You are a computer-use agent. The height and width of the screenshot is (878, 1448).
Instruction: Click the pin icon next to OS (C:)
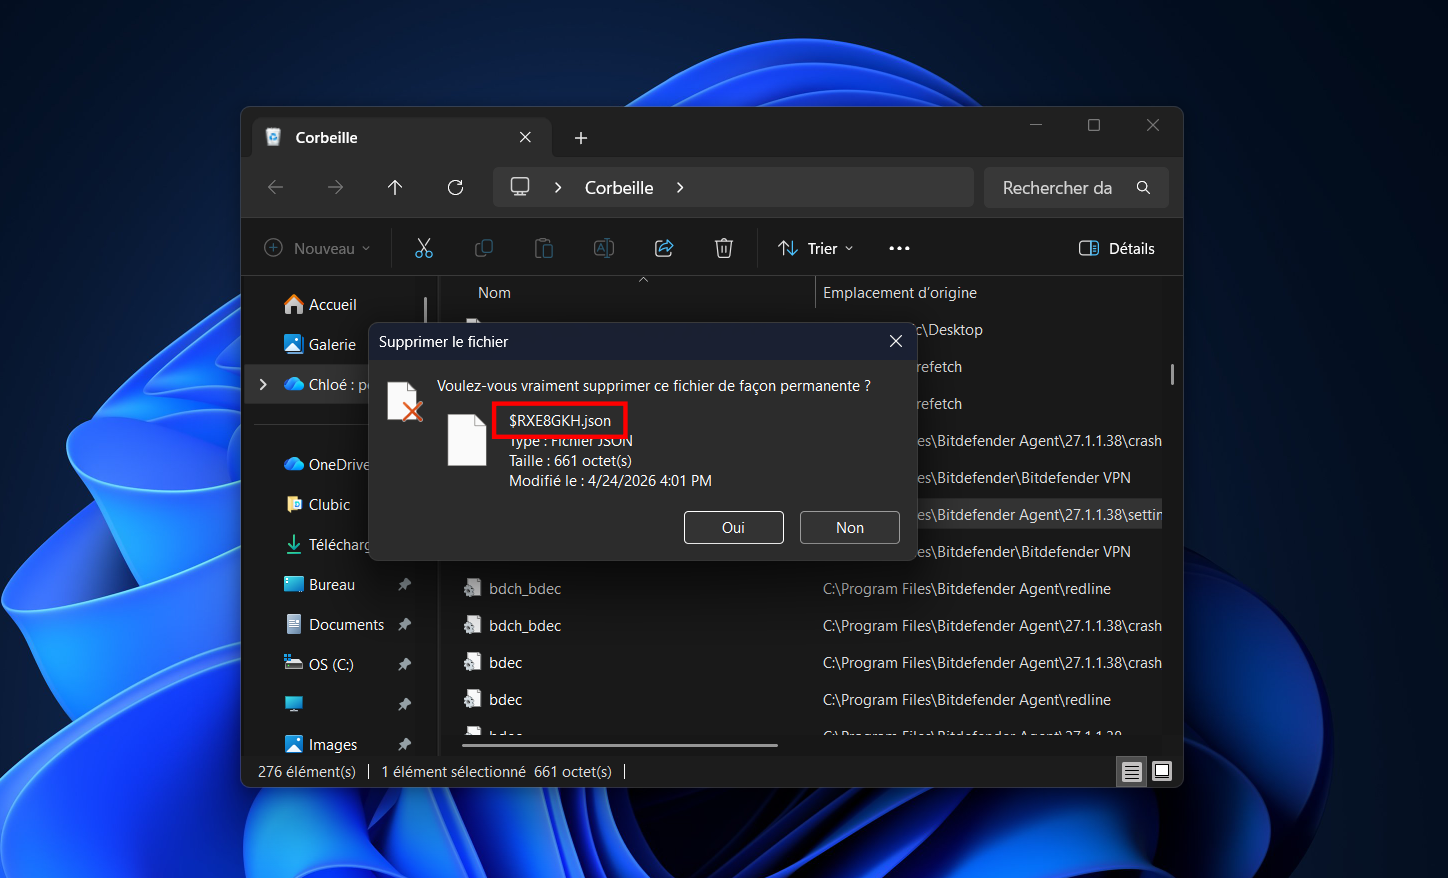click(404, 664)
